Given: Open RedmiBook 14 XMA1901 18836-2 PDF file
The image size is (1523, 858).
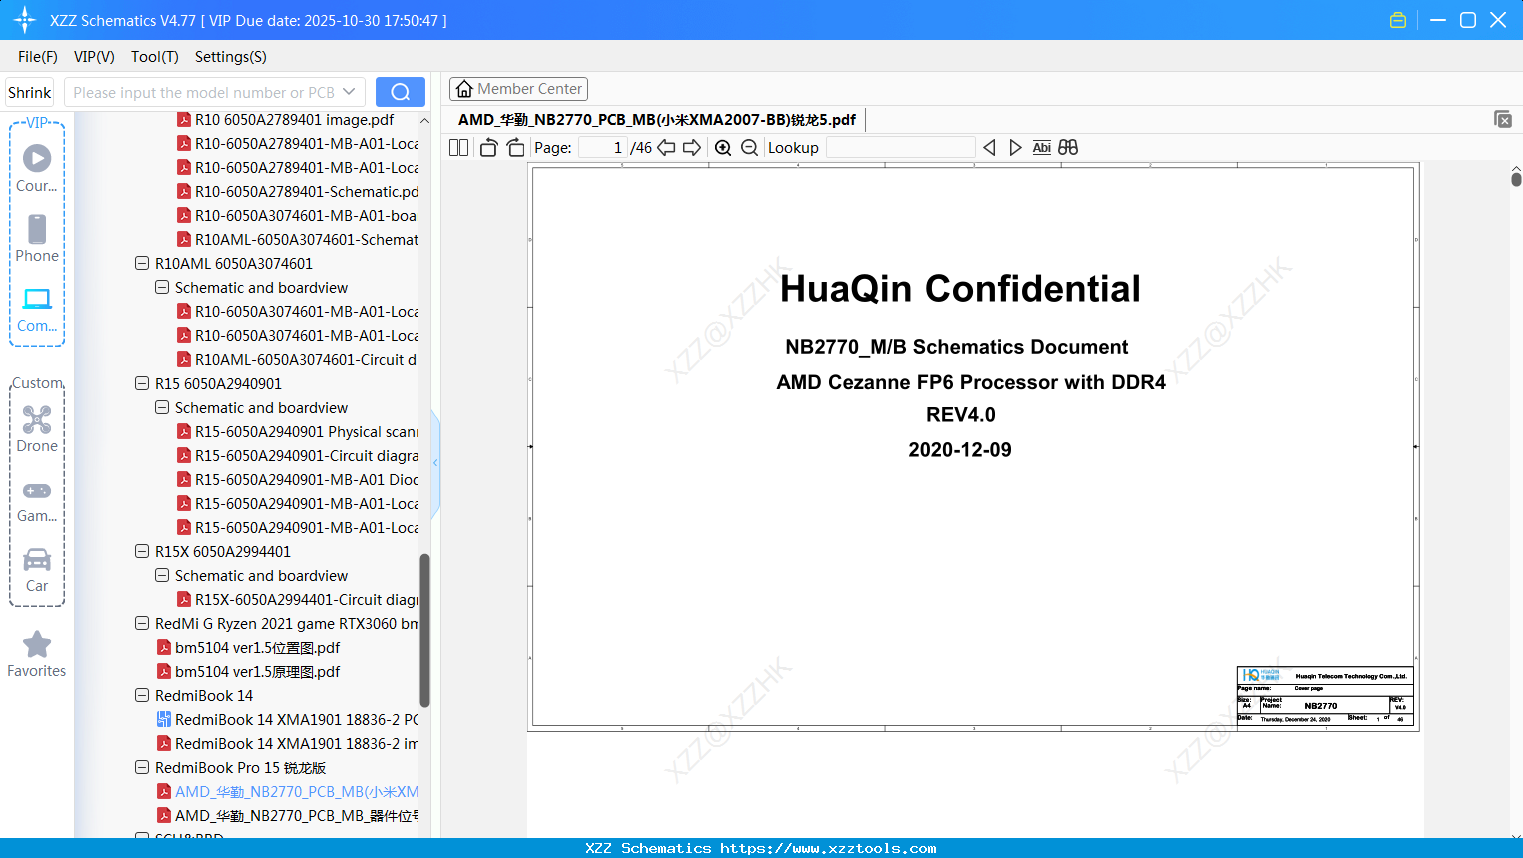Looking at the screenshot, I should tap(288, 744).
